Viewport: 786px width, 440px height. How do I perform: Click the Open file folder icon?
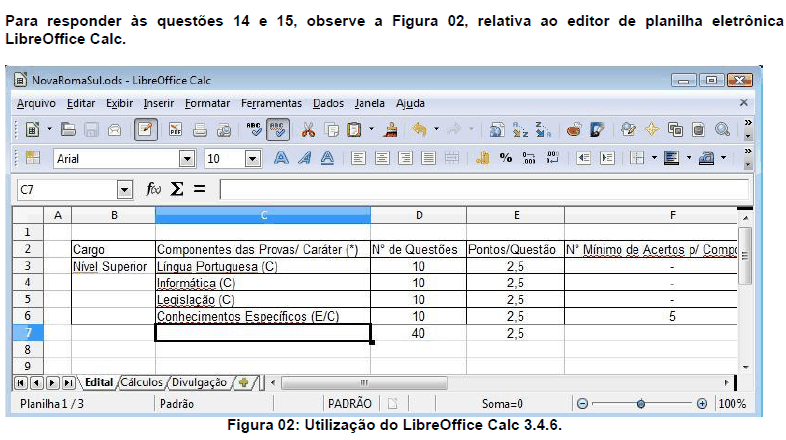(68, 129)
